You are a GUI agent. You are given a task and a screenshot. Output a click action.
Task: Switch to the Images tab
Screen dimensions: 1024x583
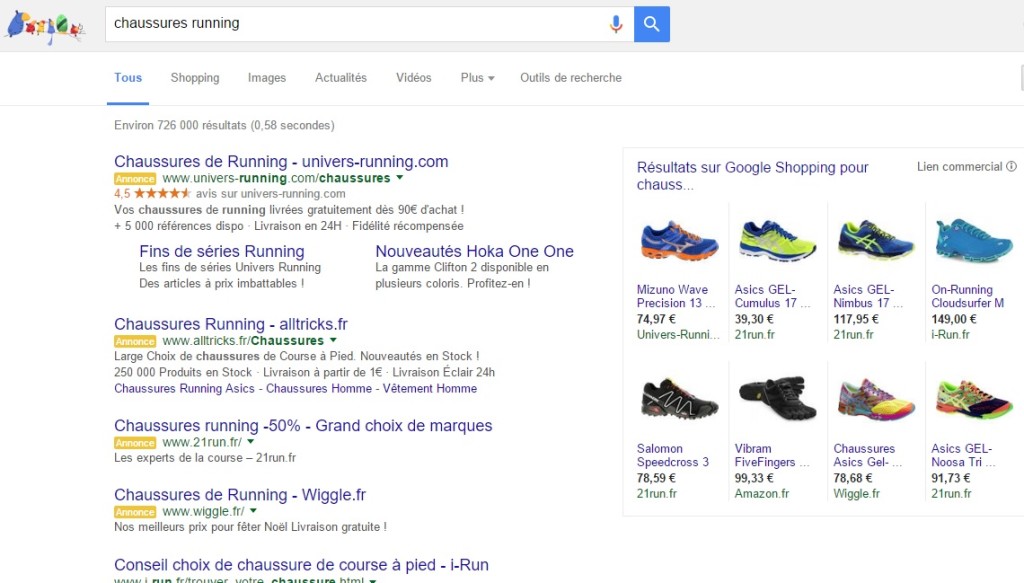(266, 78)
